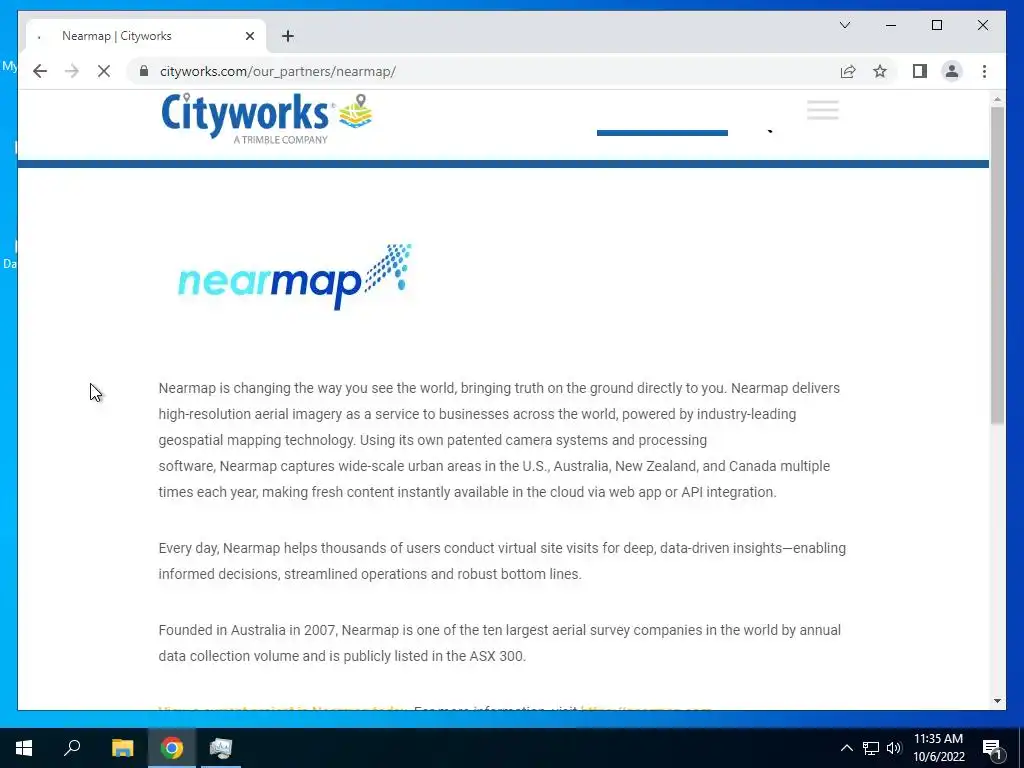Viewport: 1024px width, 768px height.
Task: Click the scrollbar down arrow
Action: [x=997, y=701]
